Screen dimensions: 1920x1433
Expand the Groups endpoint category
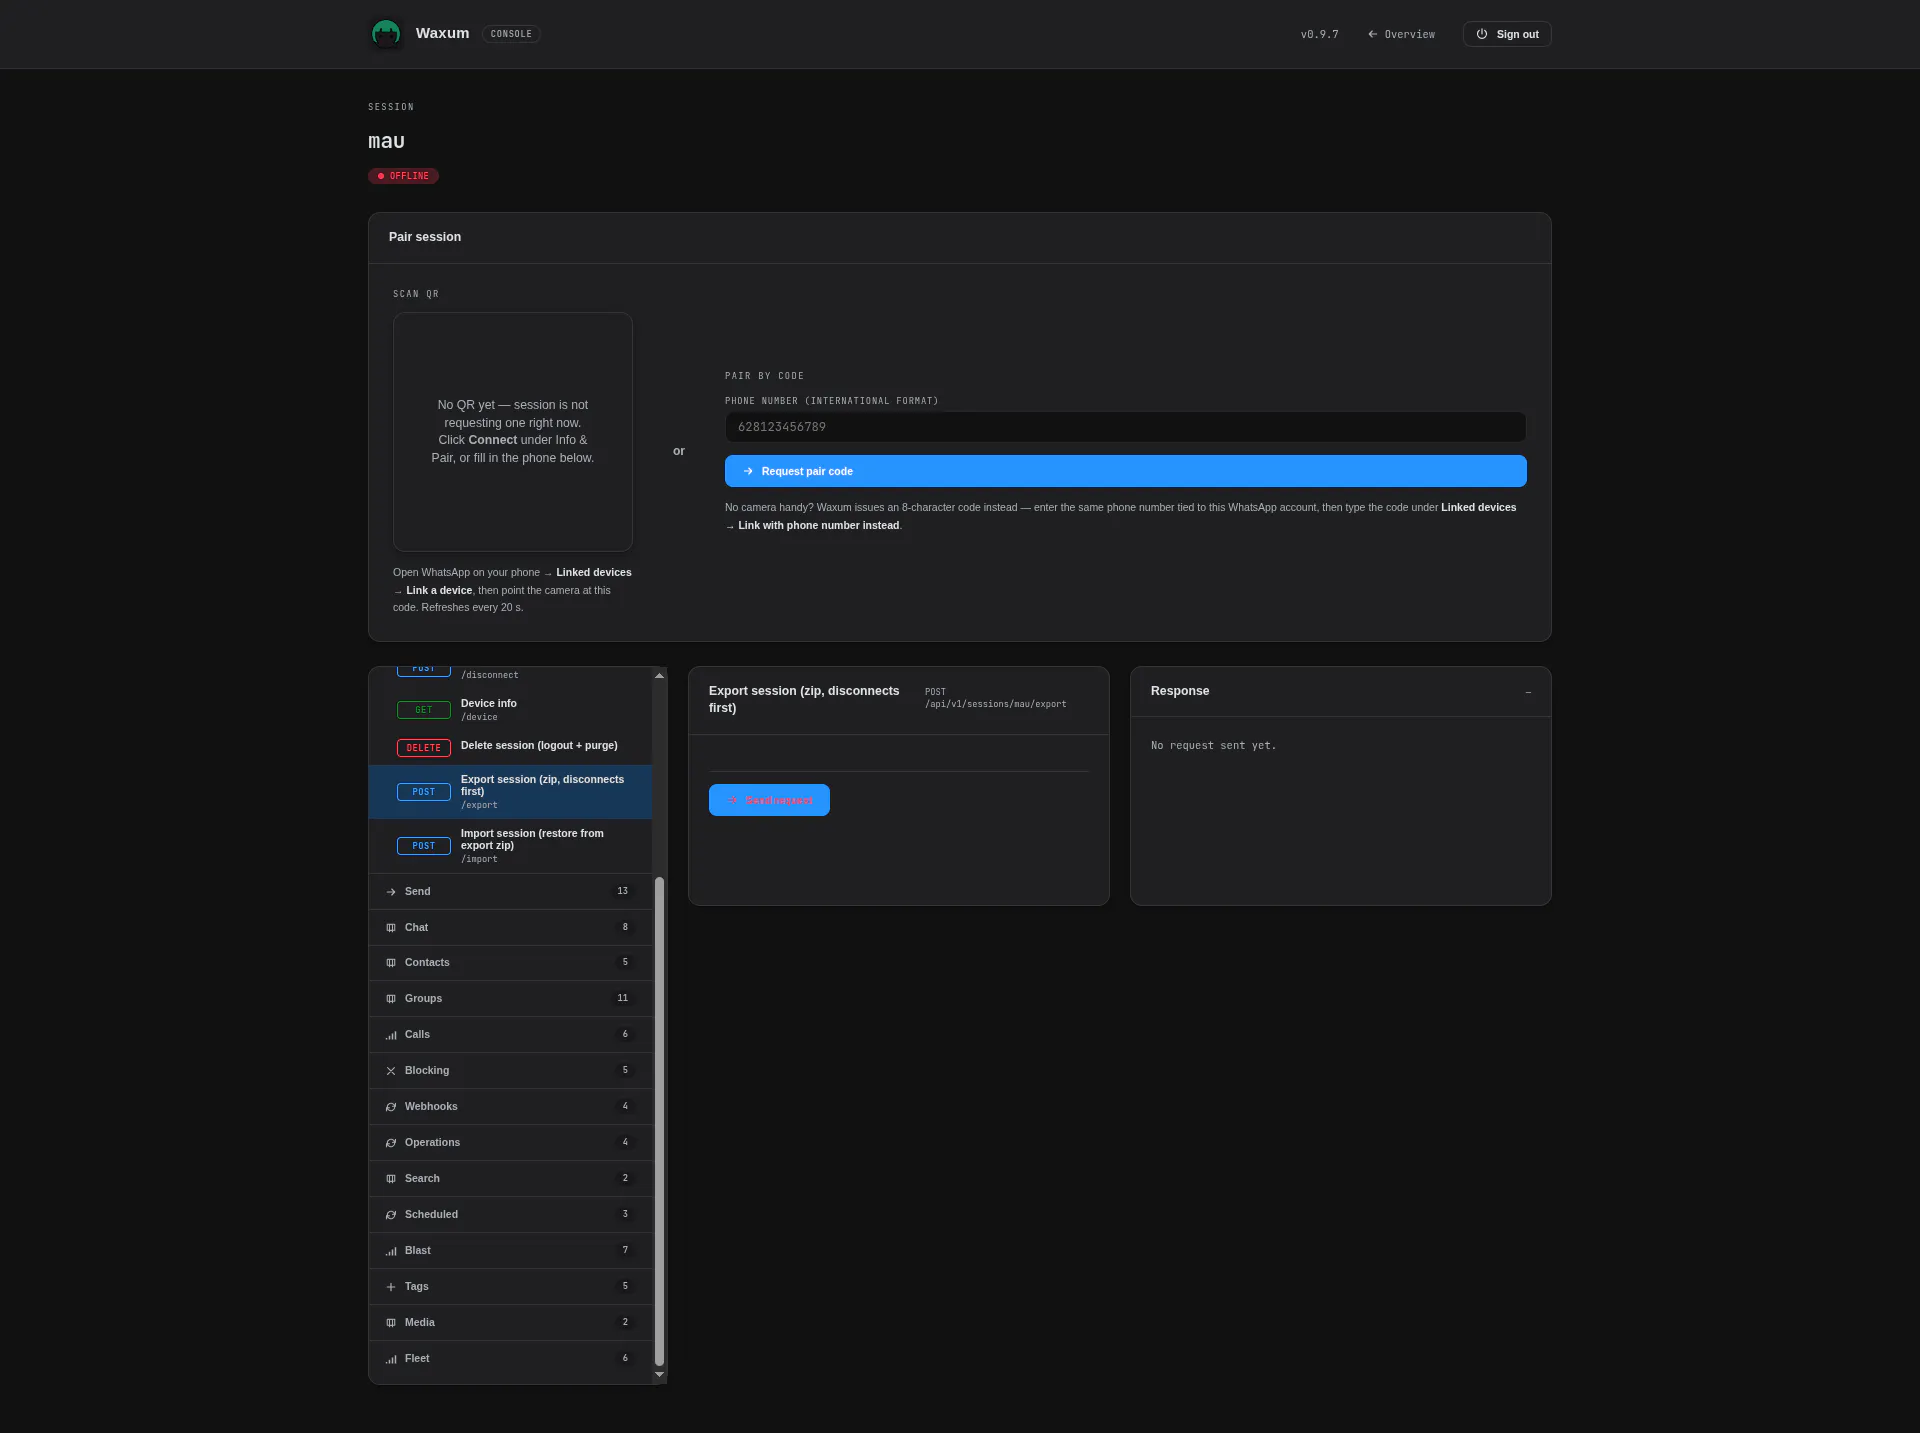point(511,999)
